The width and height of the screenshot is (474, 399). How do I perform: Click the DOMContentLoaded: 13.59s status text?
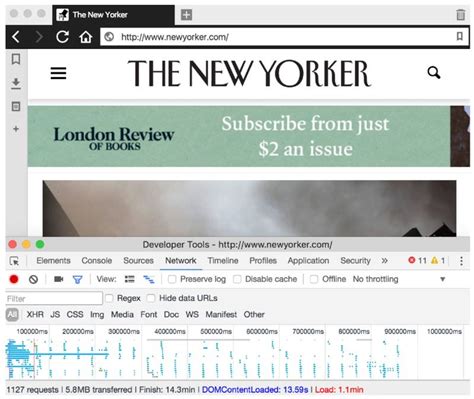(x=255, y=389)
